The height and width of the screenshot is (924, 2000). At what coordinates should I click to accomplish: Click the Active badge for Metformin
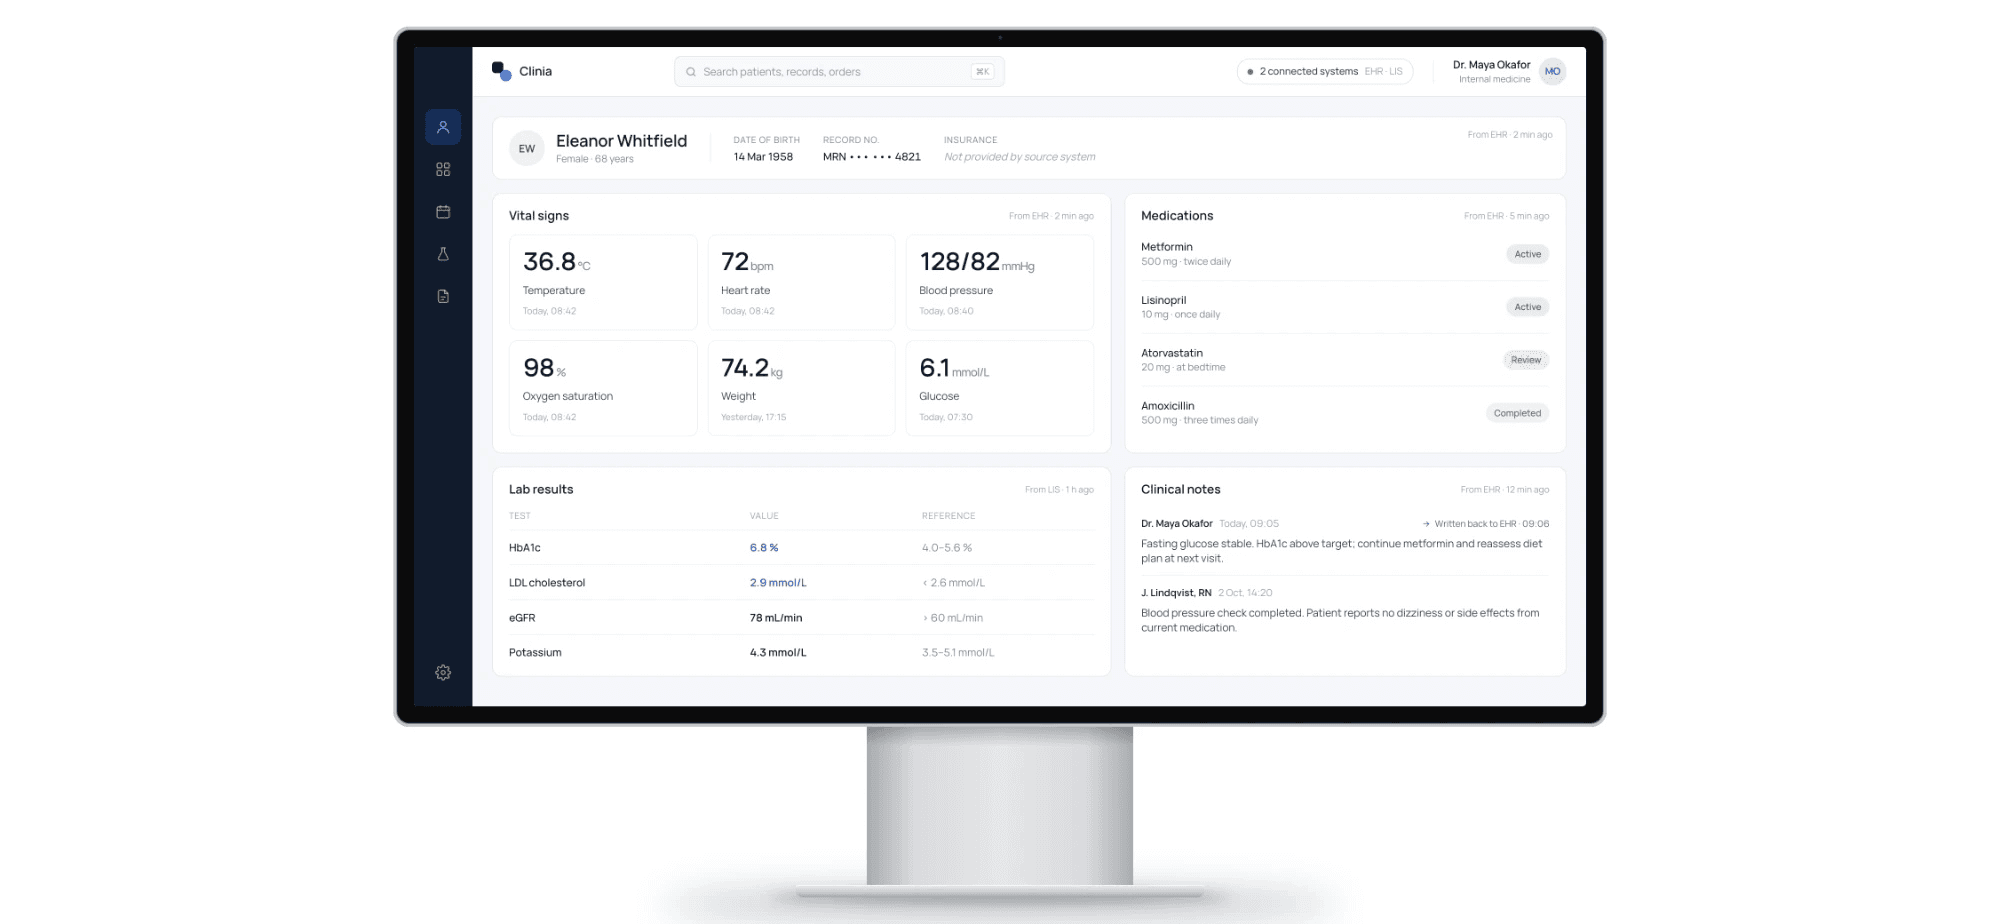1527,254
